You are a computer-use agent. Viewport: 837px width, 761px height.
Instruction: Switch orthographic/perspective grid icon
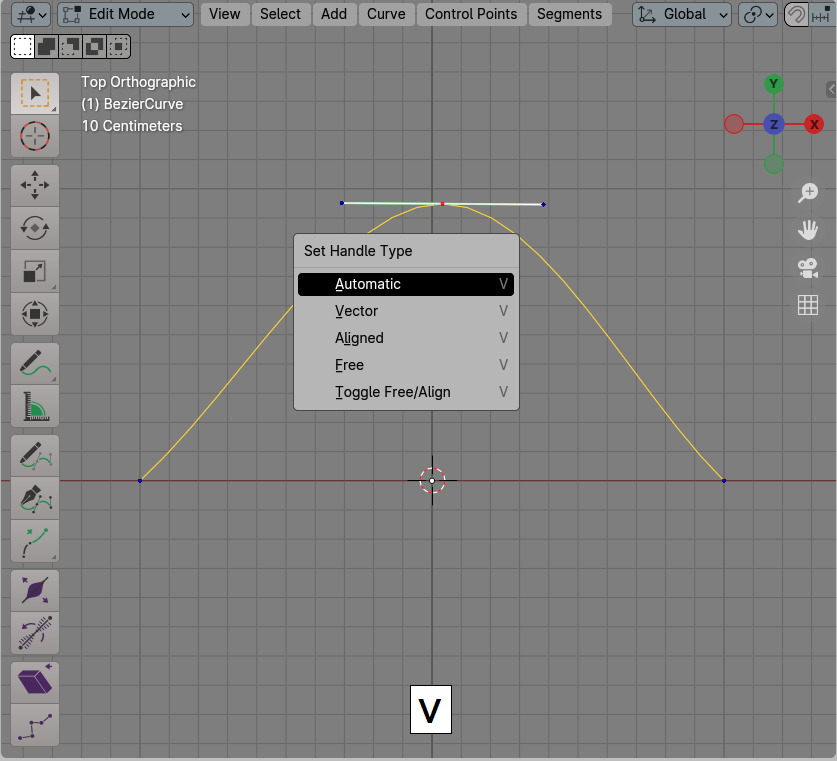pos(808,305)
